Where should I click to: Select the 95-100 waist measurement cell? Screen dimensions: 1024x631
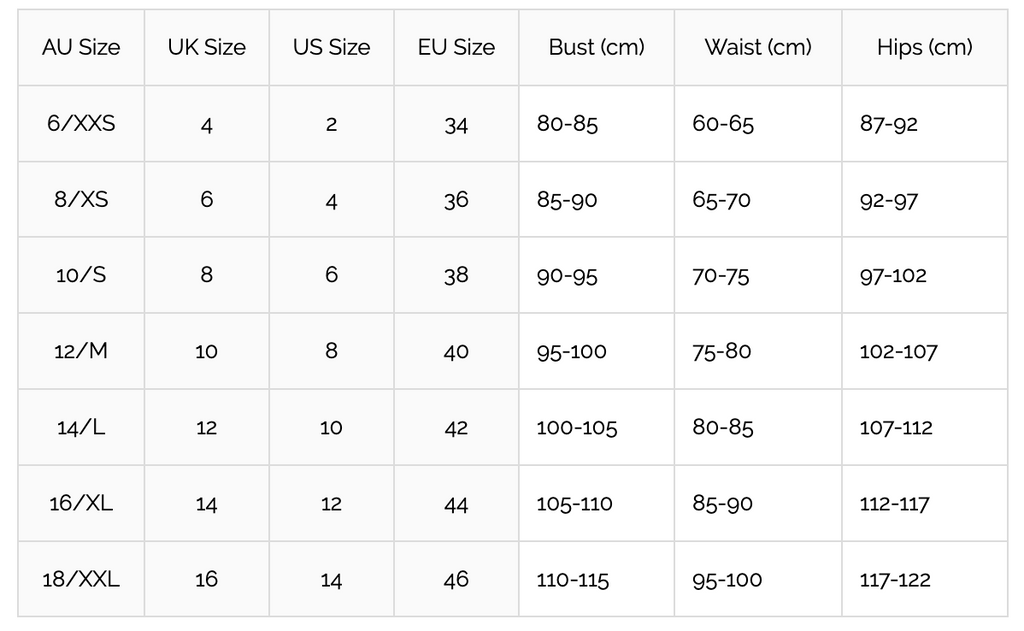pyautogui.click(x=727, y=579)
